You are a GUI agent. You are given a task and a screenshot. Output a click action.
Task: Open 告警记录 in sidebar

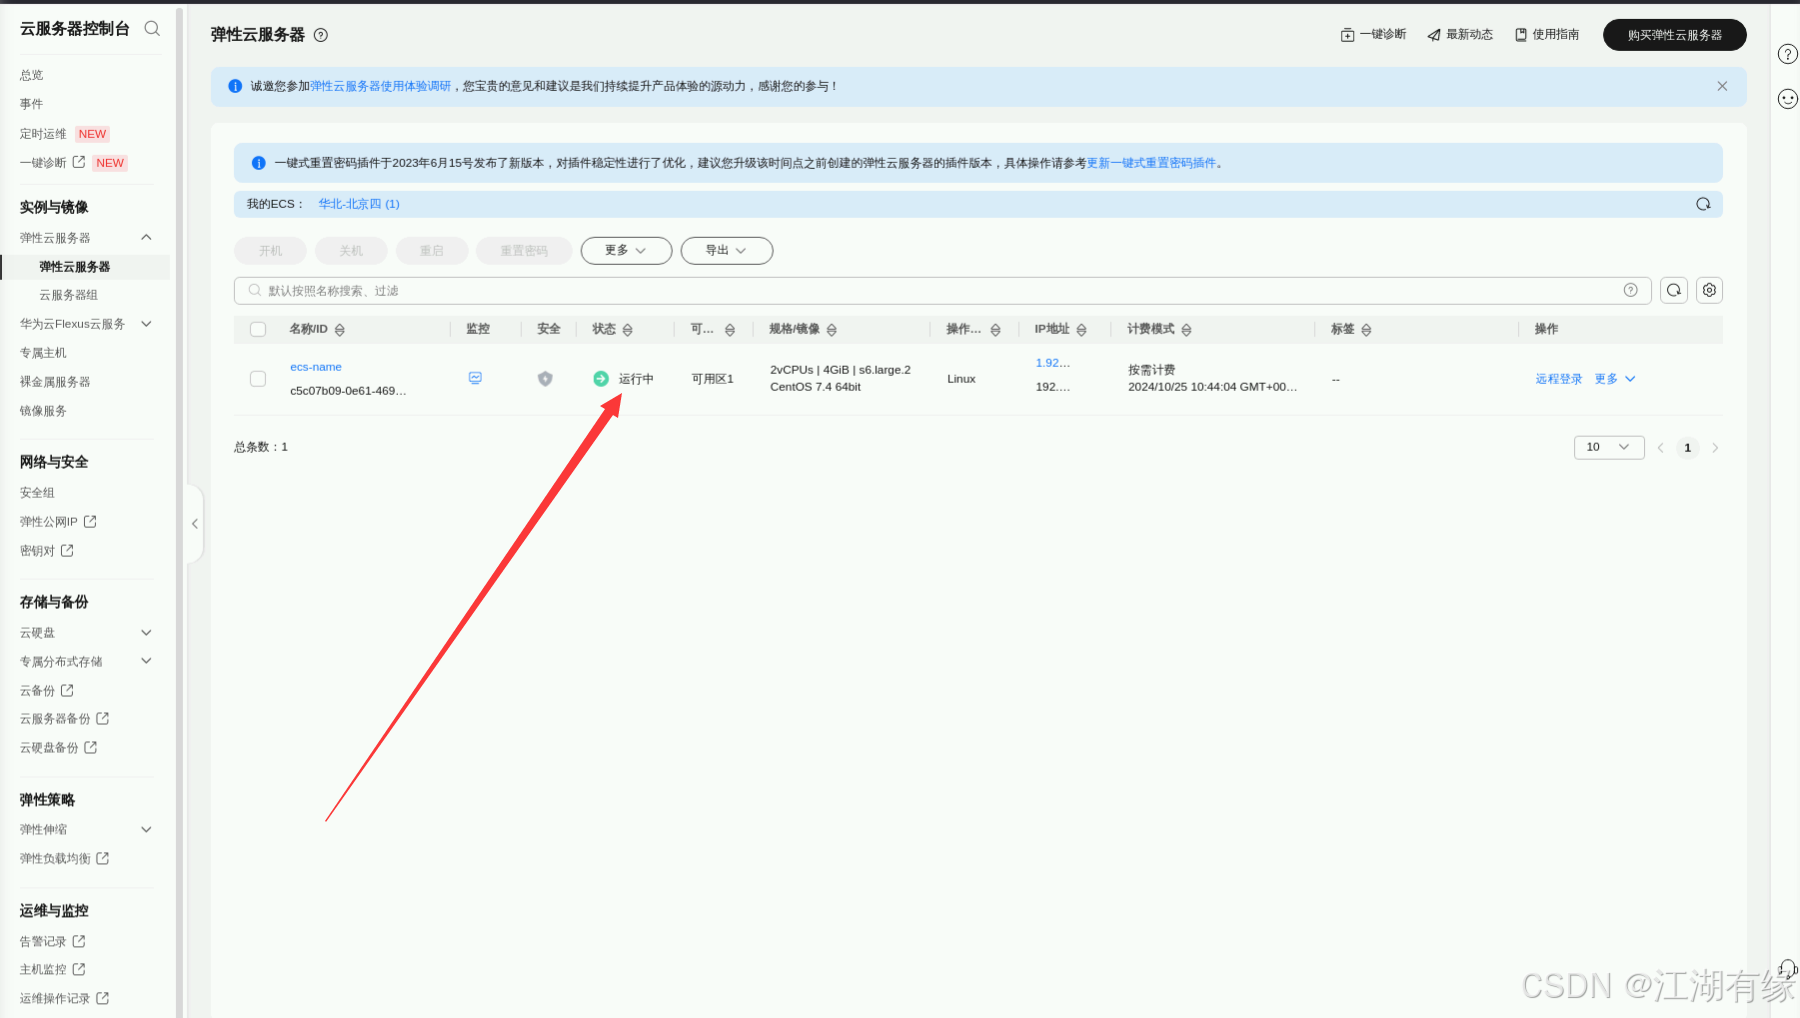(53, 942)
